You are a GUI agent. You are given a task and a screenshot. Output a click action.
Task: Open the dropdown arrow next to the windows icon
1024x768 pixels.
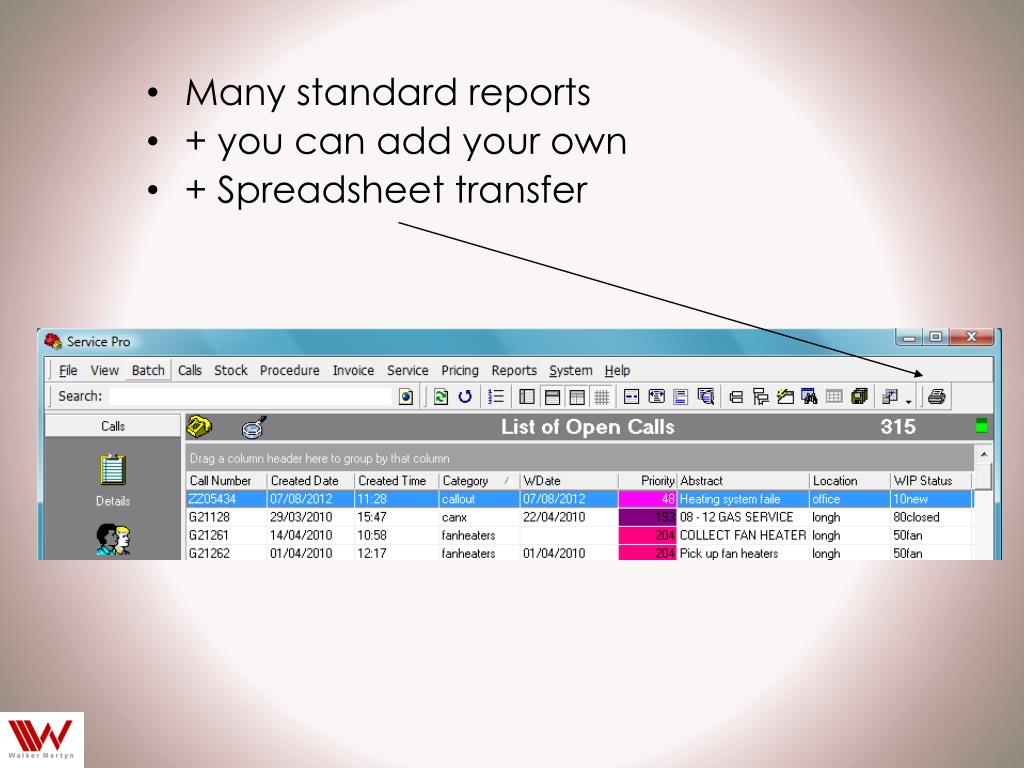909,399
